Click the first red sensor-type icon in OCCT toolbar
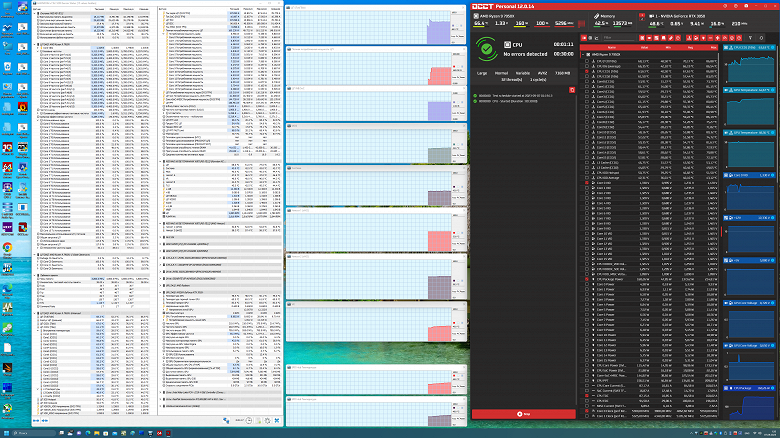 pyautogui.click(x=642, y=38)
